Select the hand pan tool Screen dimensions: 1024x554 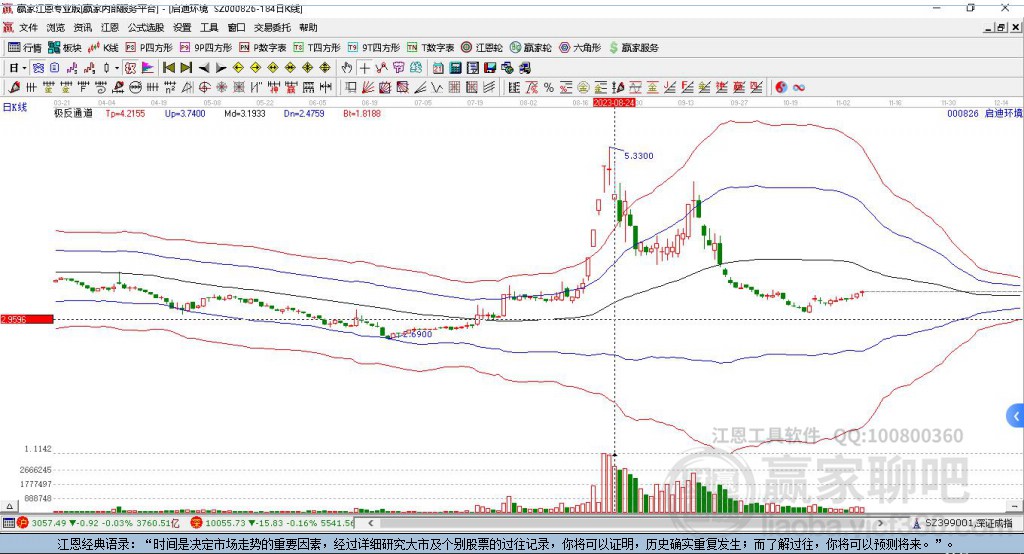point(347,68)
